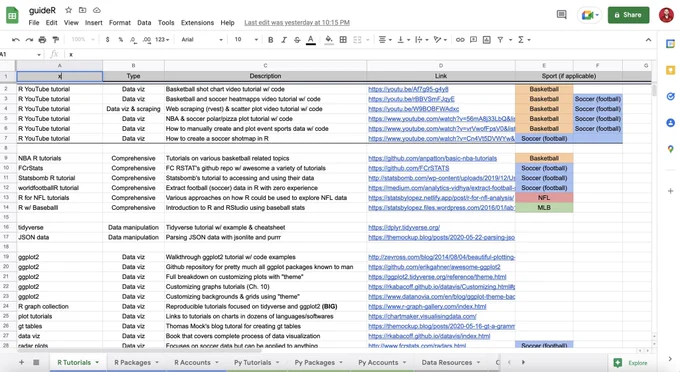680x372 pixels.
Task: Click the Create a filter icon
Action: [x=500, y=40]
